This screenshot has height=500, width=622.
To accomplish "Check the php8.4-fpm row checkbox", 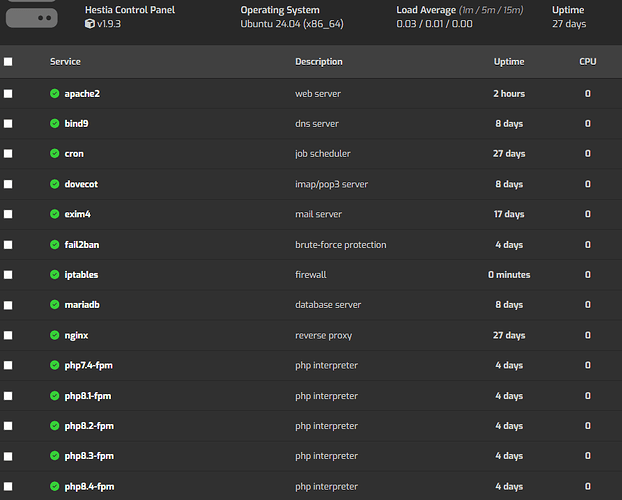I will [8, 487].
